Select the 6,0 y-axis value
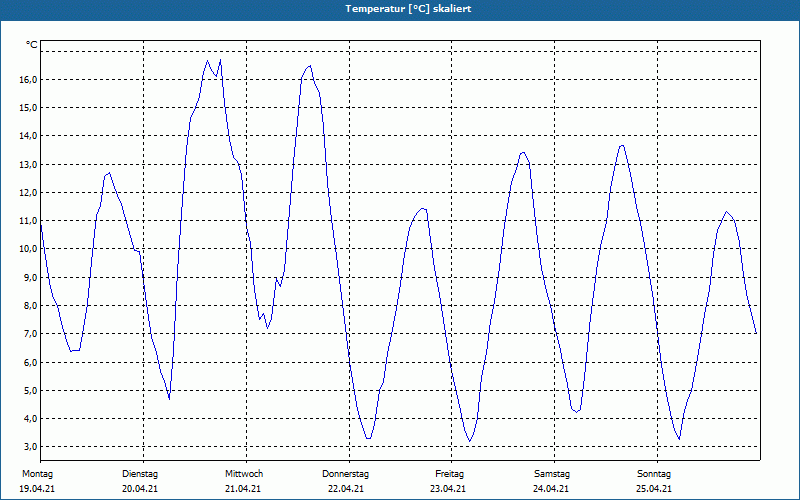Viewport: 800px width, 500px height. (30, 363)
